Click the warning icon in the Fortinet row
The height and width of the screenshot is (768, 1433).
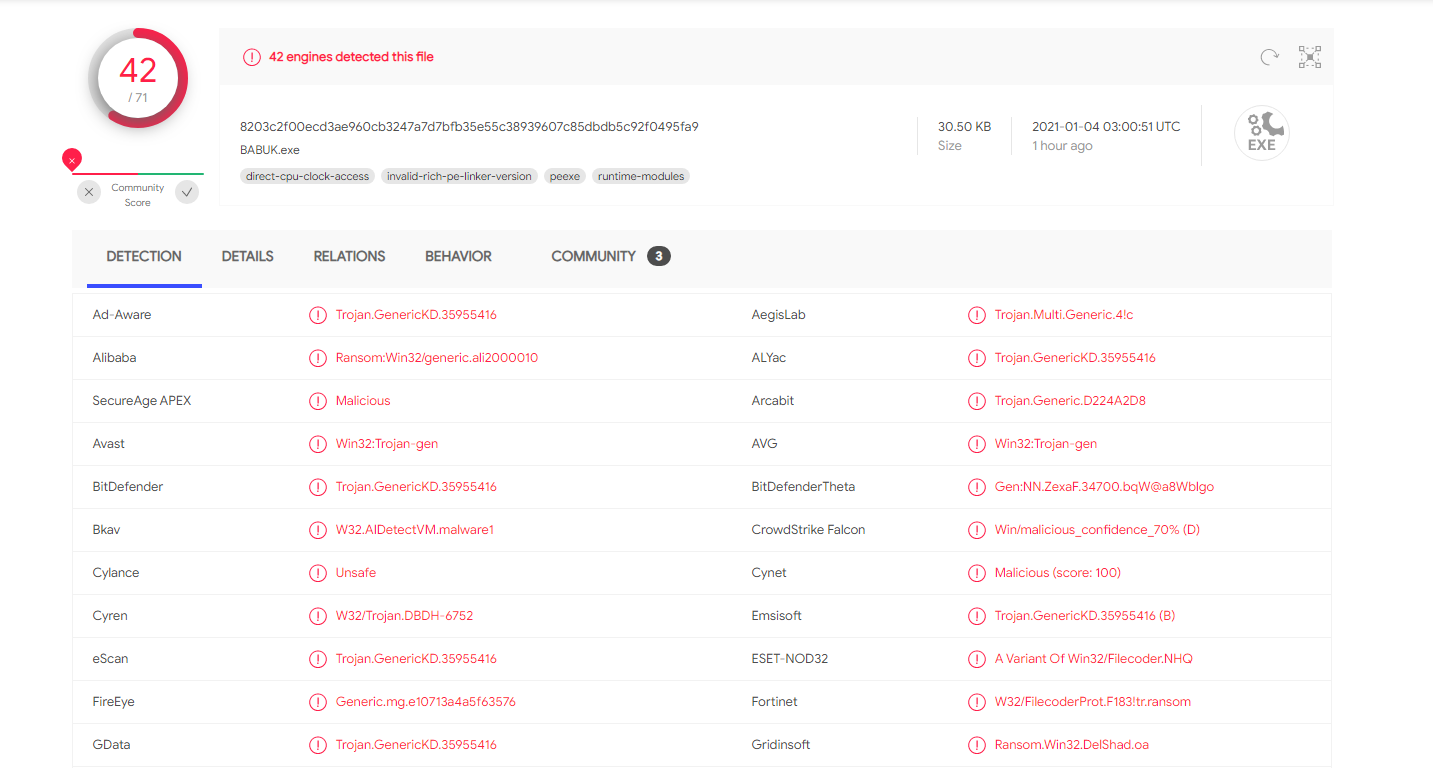point(977,702)
